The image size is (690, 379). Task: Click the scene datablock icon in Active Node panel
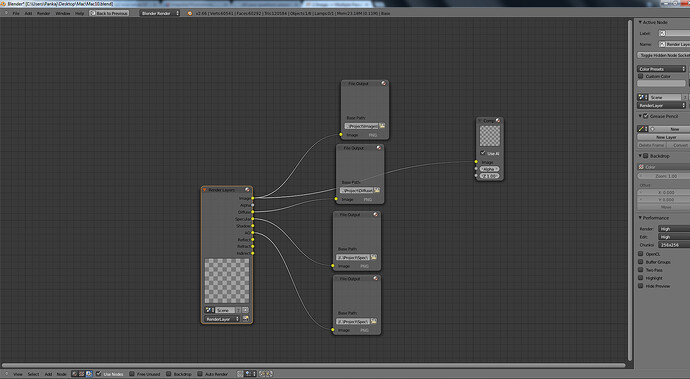pyautogui.click(x=641, y=97)
